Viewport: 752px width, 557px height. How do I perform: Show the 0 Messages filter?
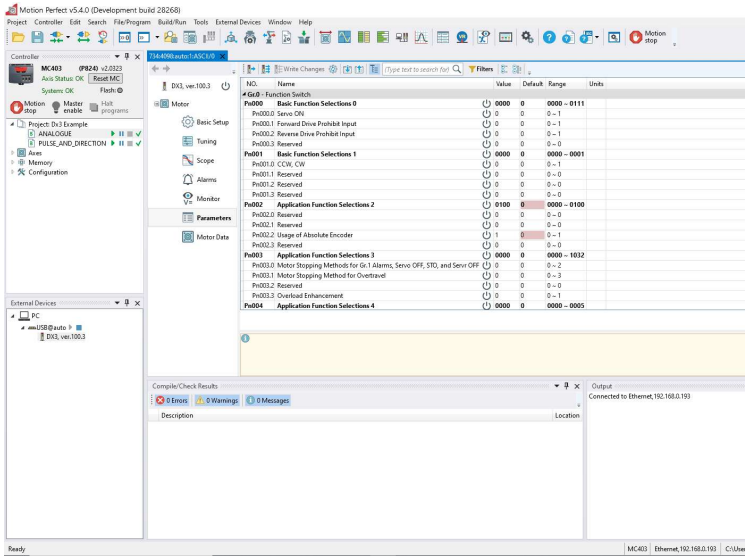click(268, 400)
